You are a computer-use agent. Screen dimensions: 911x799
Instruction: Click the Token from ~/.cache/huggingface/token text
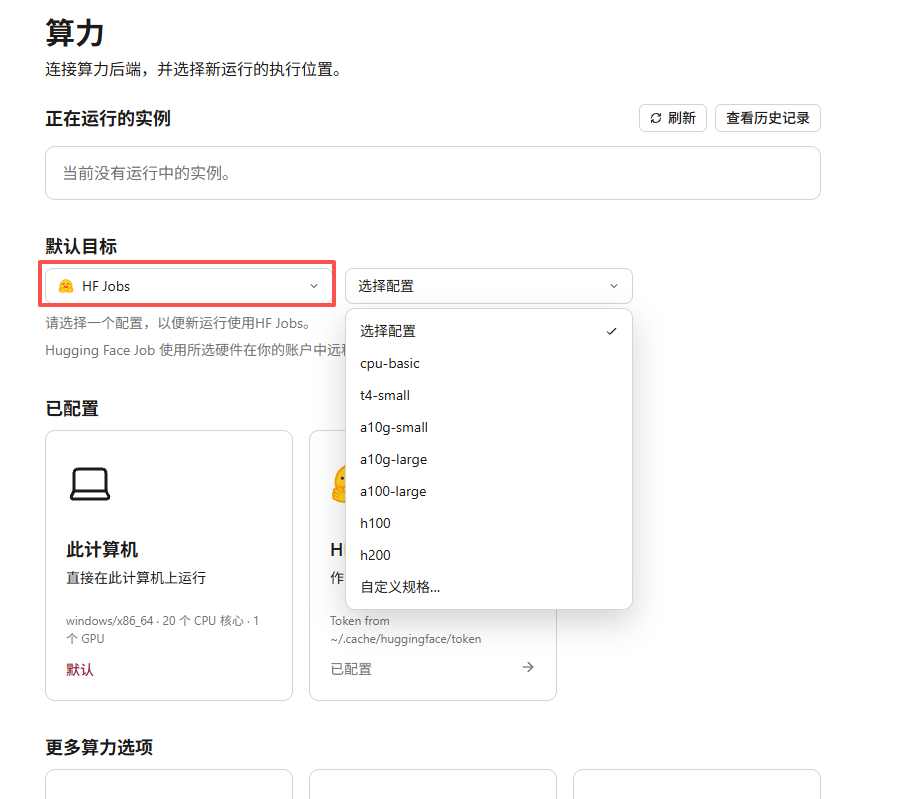click(x=406, y=630)
